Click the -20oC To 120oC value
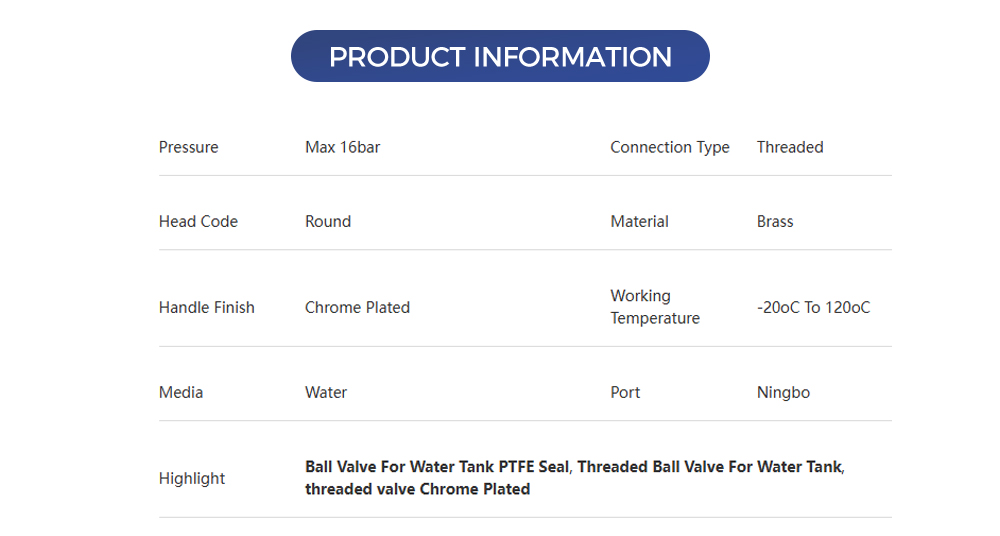Screen dimensions: 1000x536 pos(813,307)
